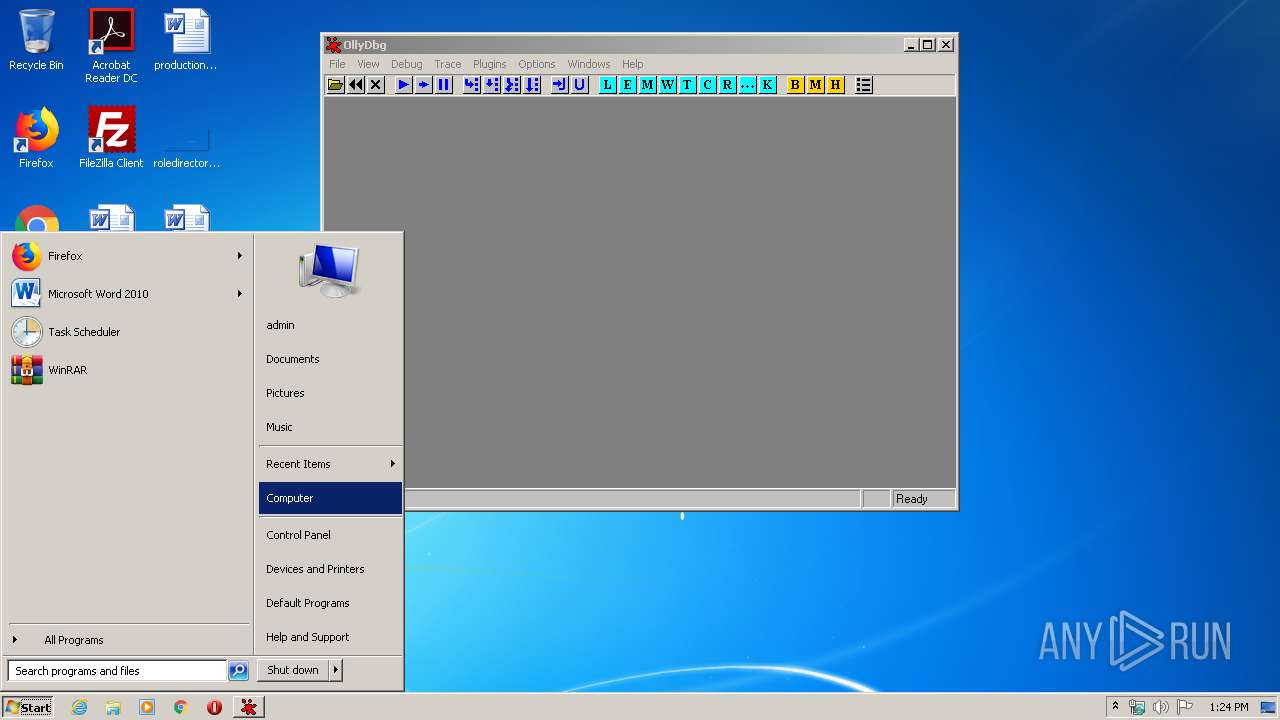Image resolution: width=1280 pixels, height=720 pixels.
Task: Select the FileZilla Client desktop icon
Action: tap(111, 138)
